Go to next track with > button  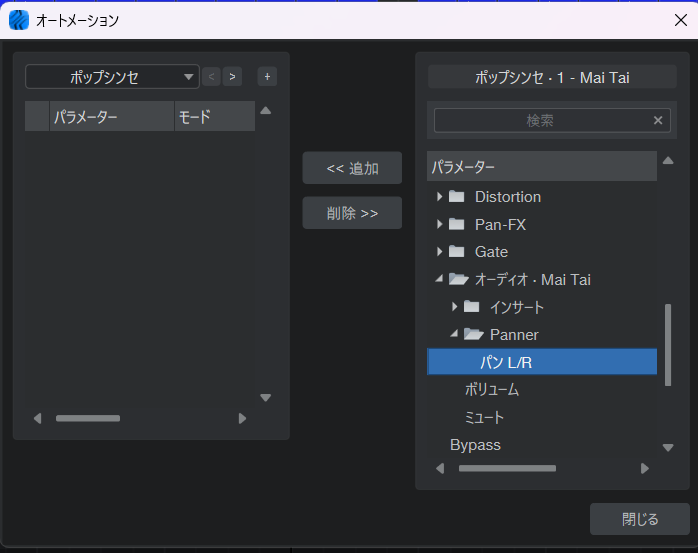point(232,77)
